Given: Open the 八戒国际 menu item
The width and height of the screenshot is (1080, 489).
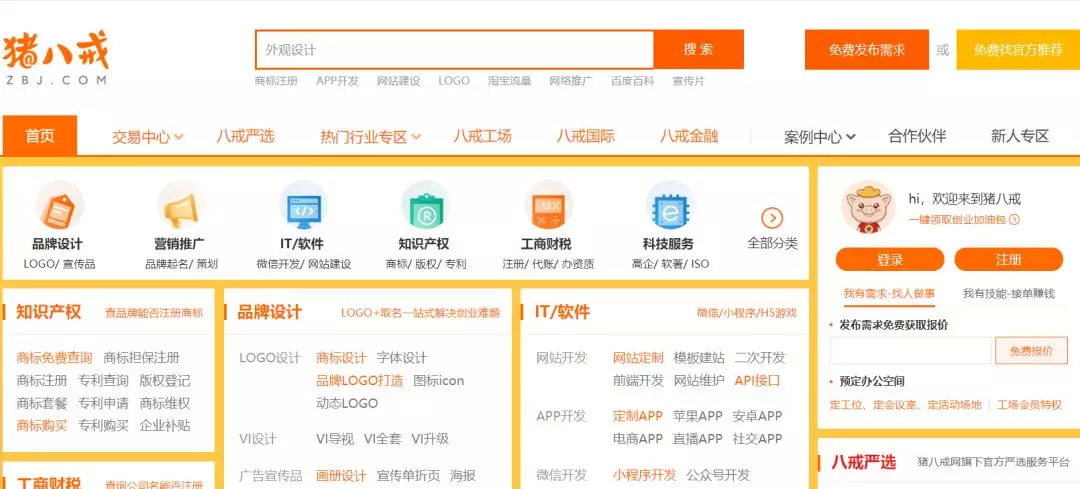Looking at the screenshot, I should (x=585, y=136).
